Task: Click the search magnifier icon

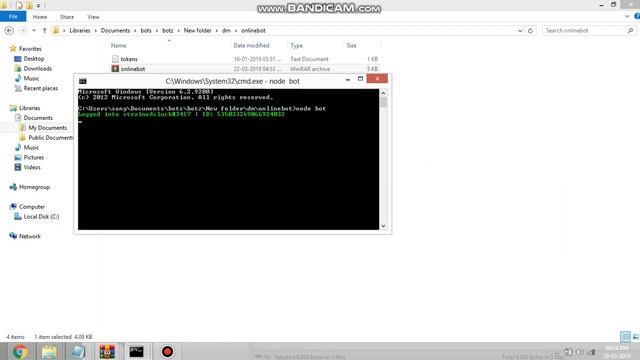Action: point(630,31)
